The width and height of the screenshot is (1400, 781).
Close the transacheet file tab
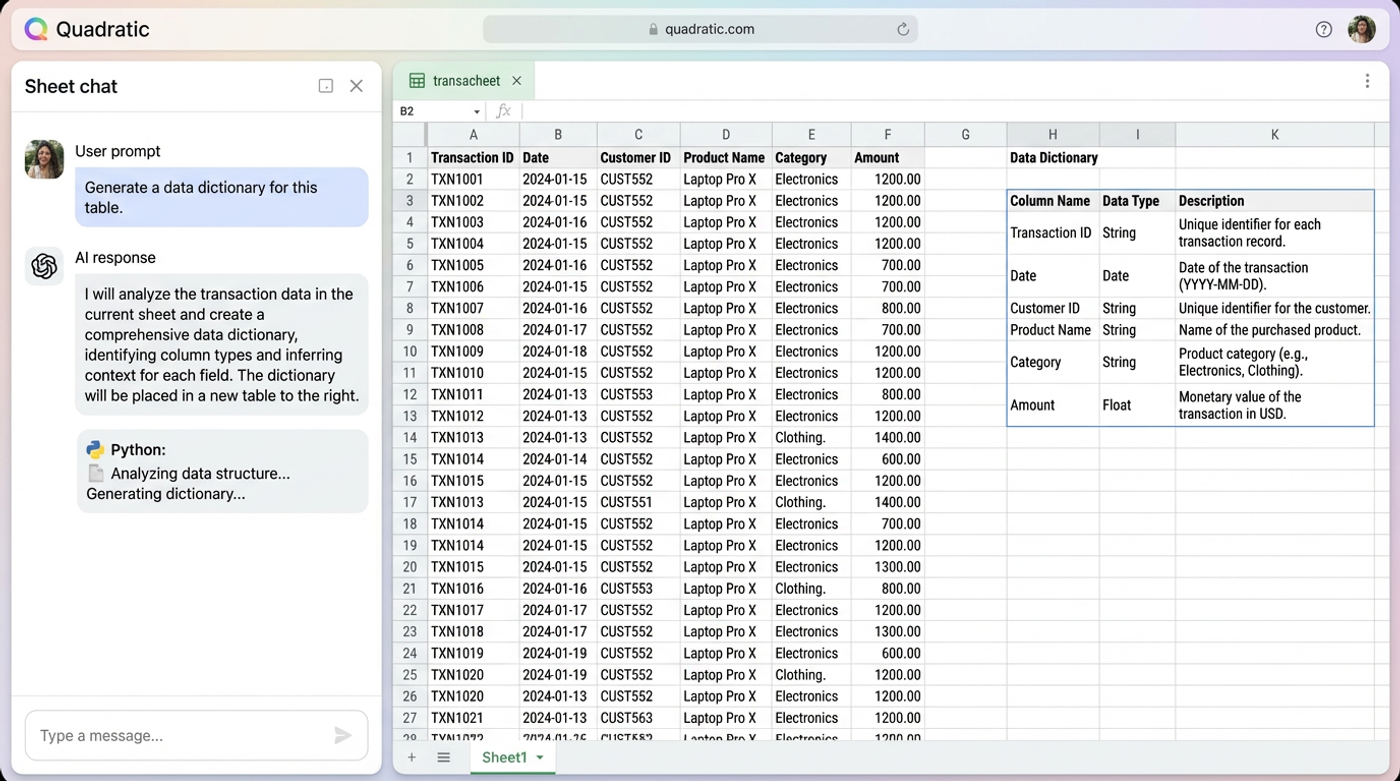pyautogui.click(x=517, y=81)
